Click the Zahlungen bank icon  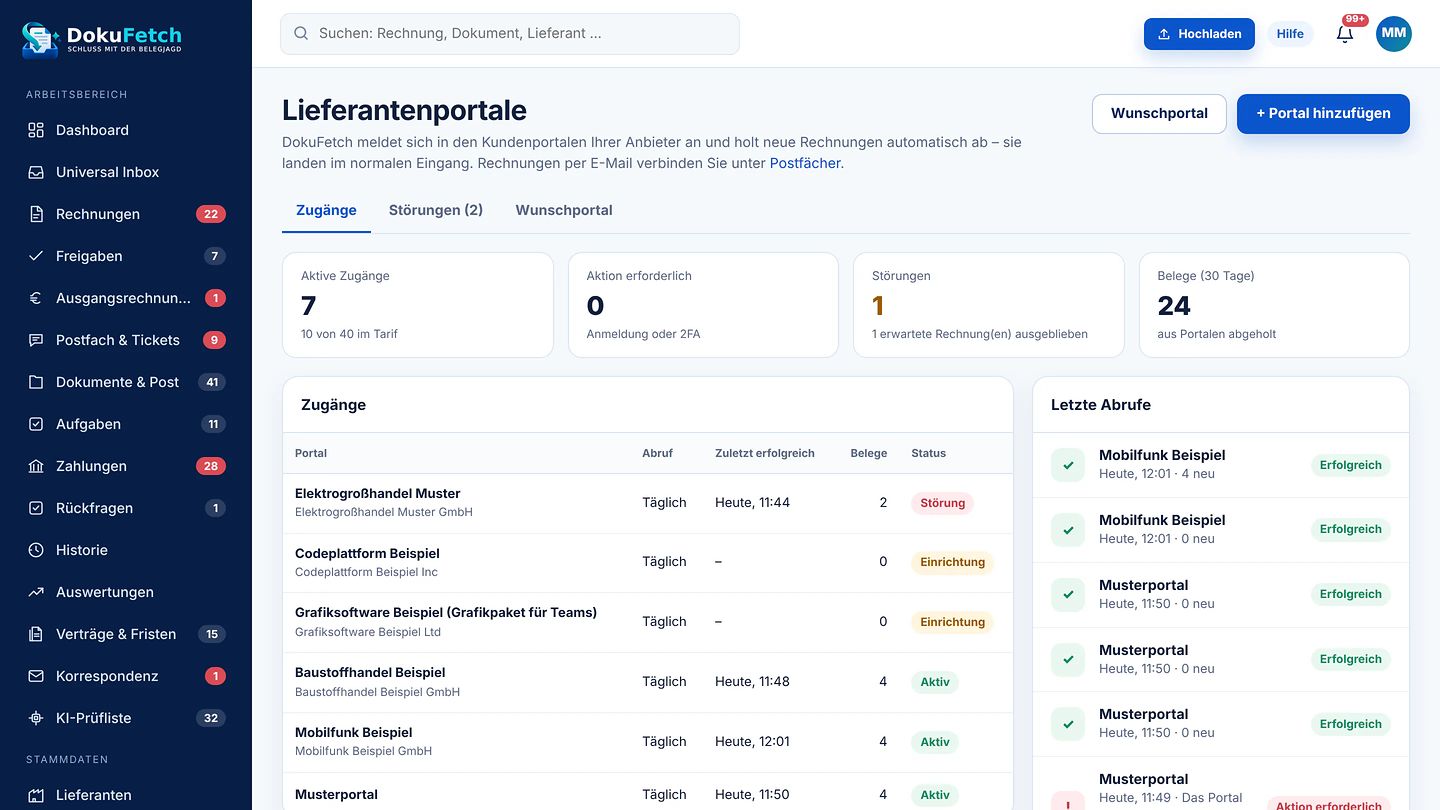[x=36, y=466]
